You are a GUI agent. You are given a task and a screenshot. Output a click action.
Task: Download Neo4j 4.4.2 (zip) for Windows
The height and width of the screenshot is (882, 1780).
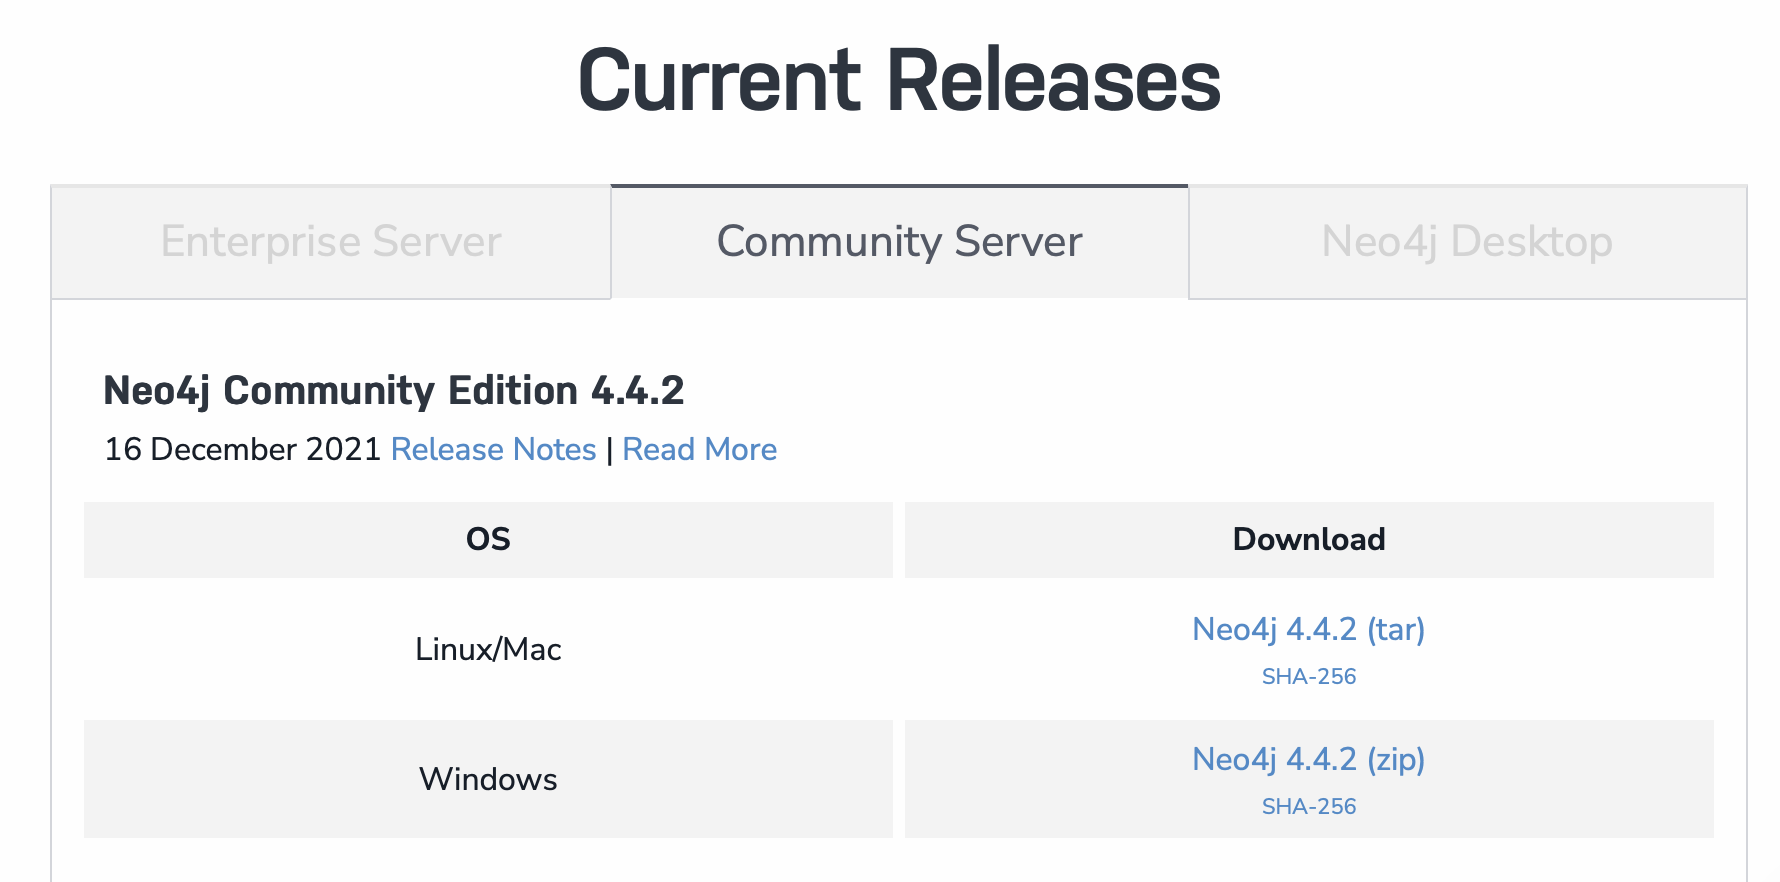tap(1308, 759)
